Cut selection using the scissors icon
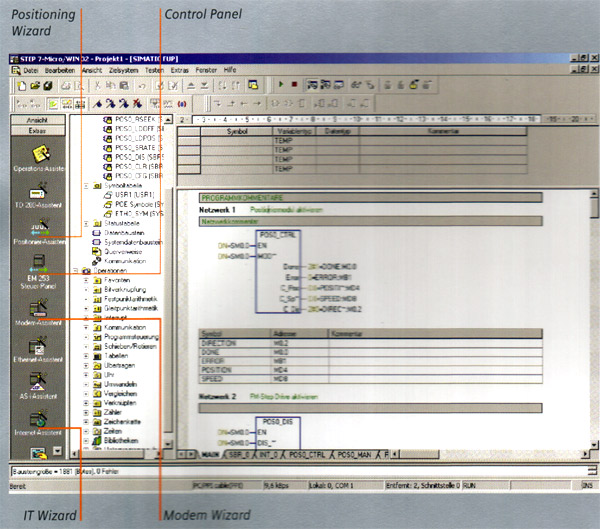The image size is (600, 529). point(98,85)
